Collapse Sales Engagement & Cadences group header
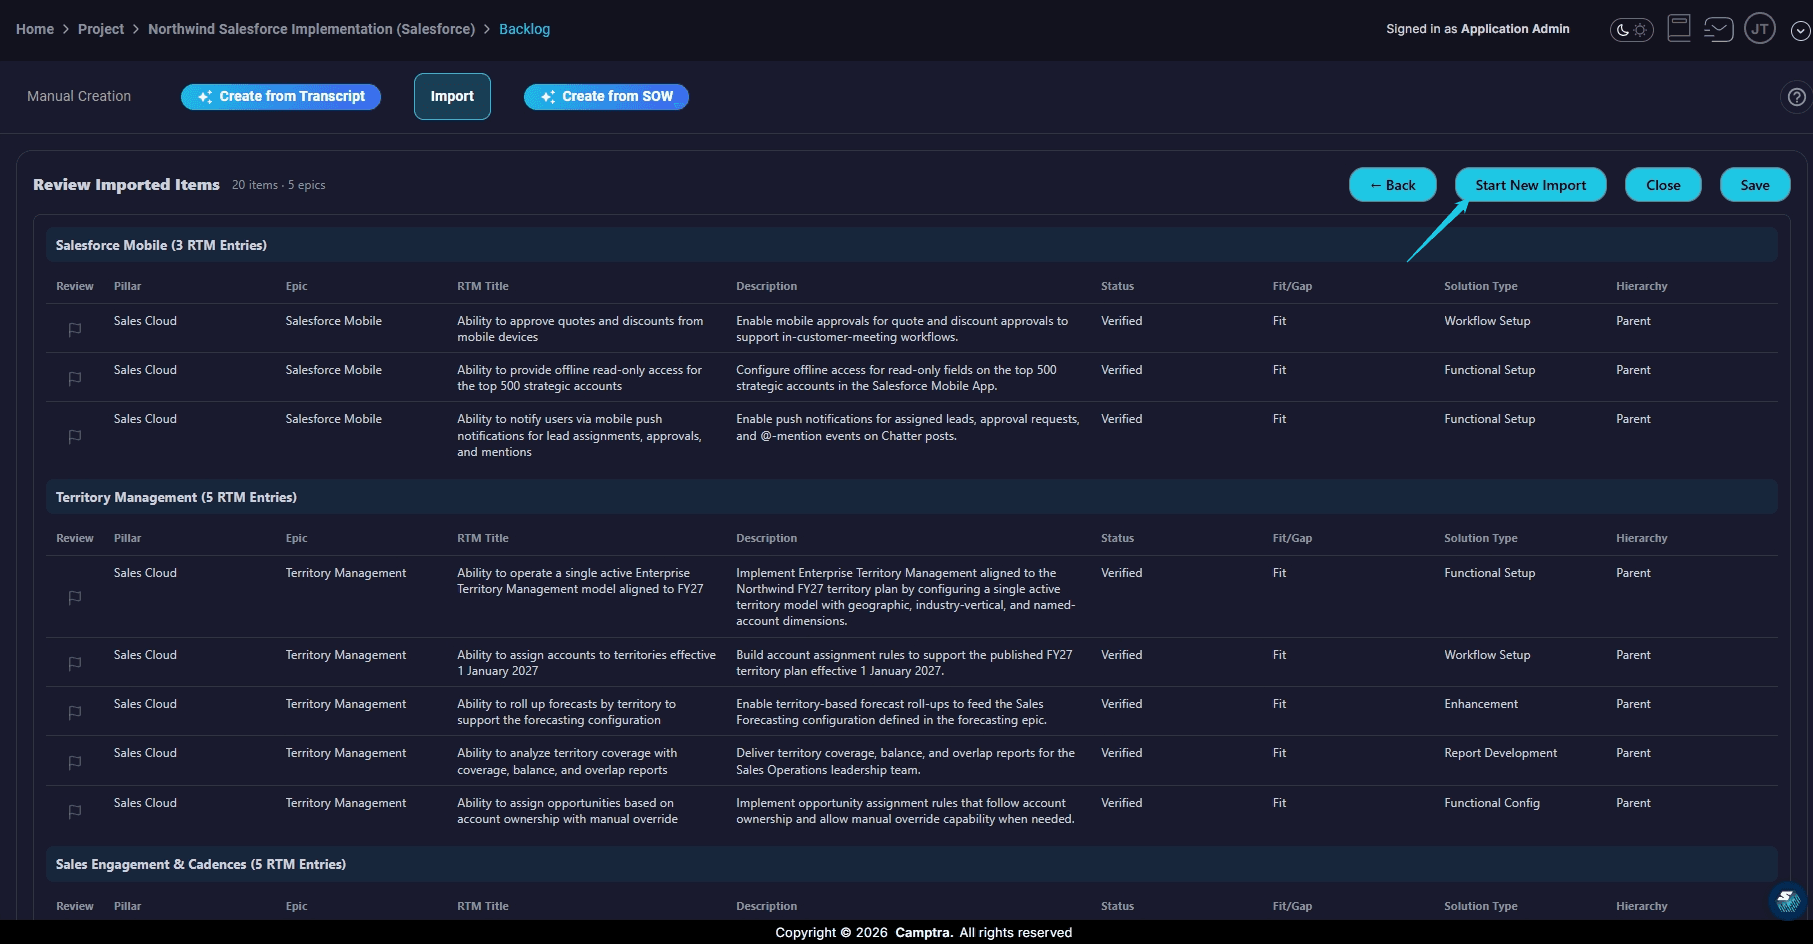Screen dimensions: 1813x944 tap(911, 864)
